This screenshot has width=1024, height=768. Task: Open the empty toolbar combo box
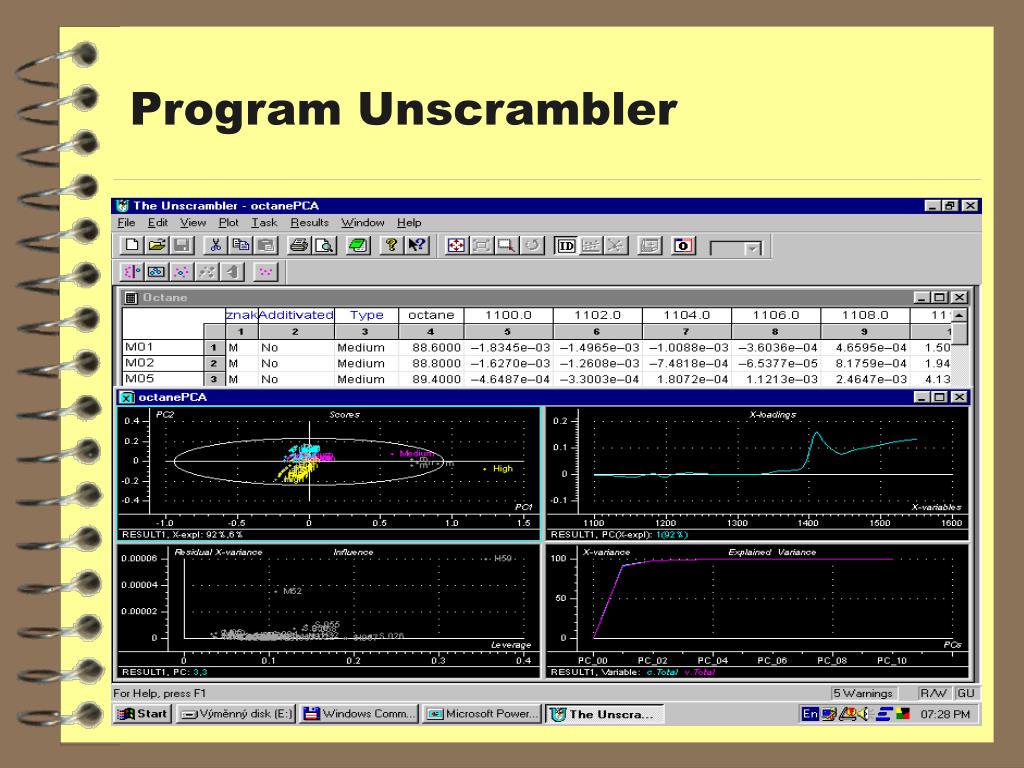coord(753,248)
